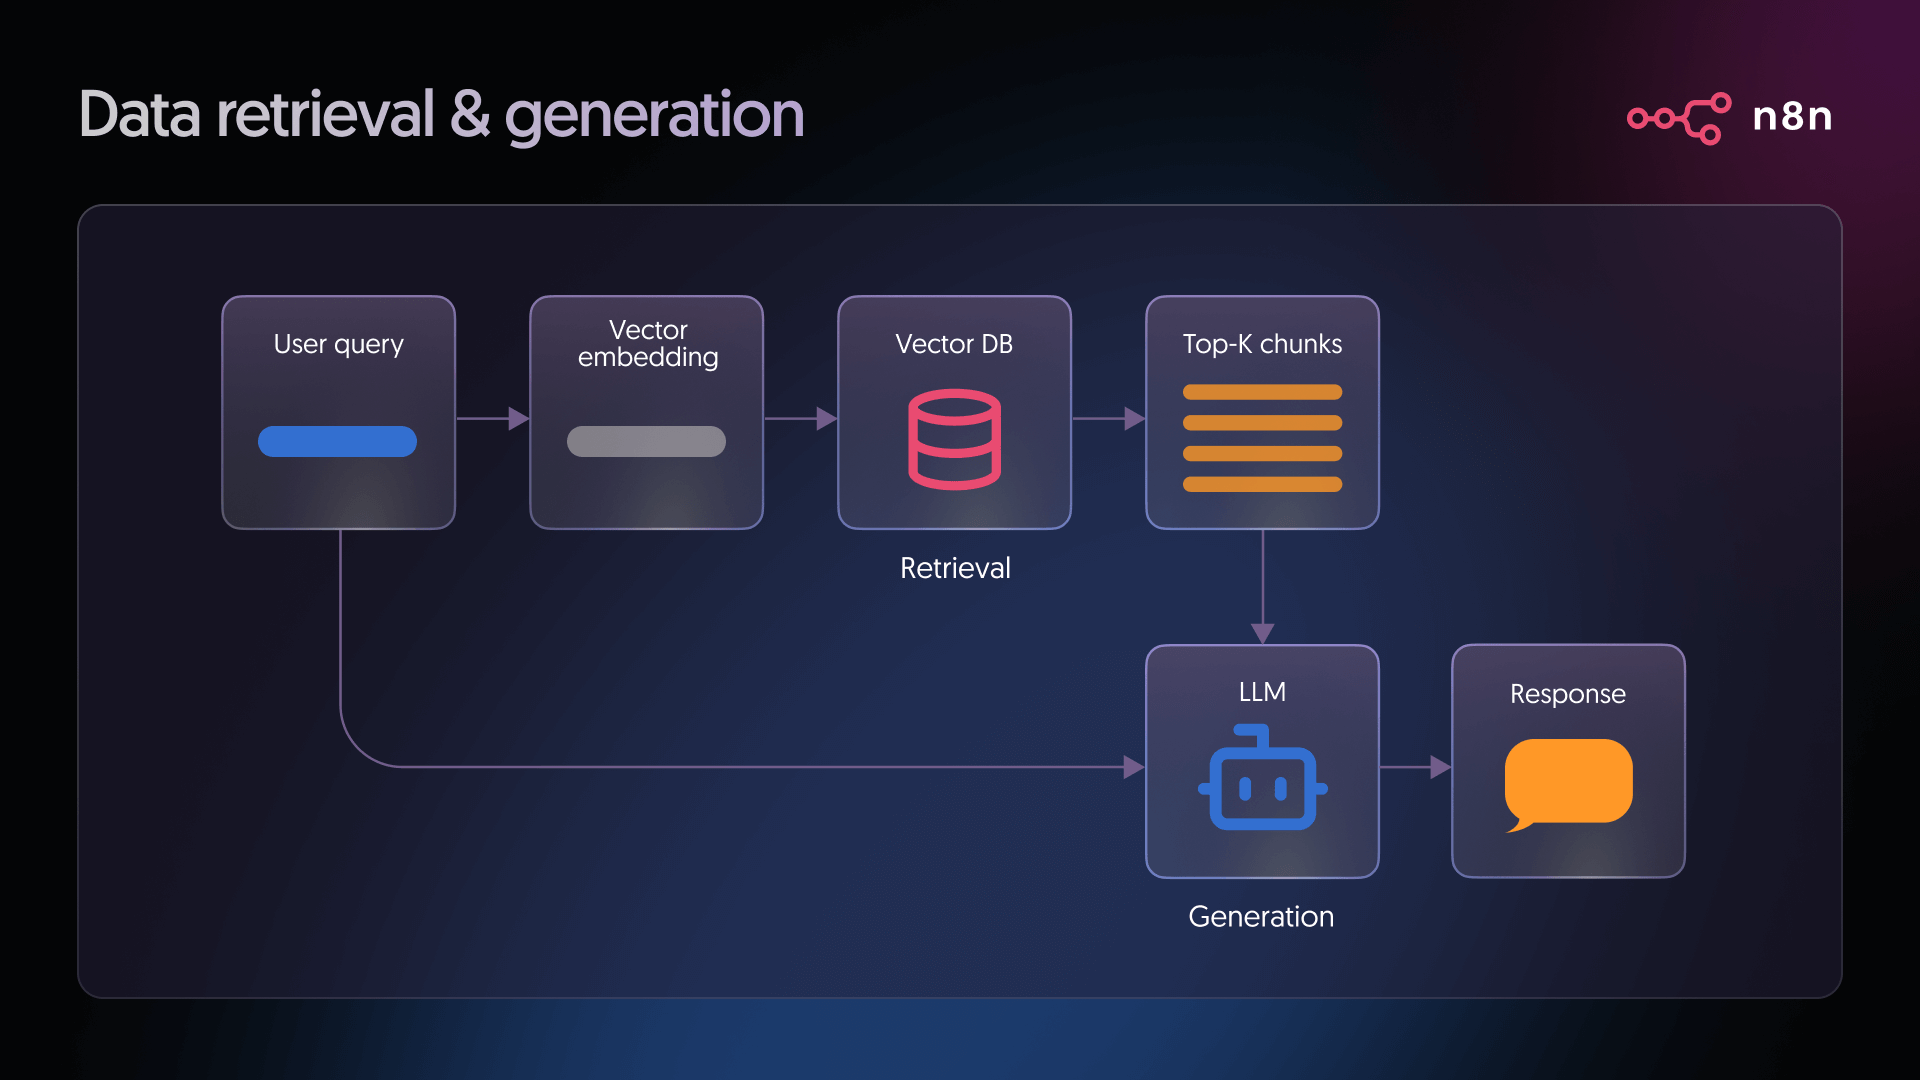Click the red Vector DB database icon
The width and height of the screenshot is (1920, 1080).
tap(953, 440)
